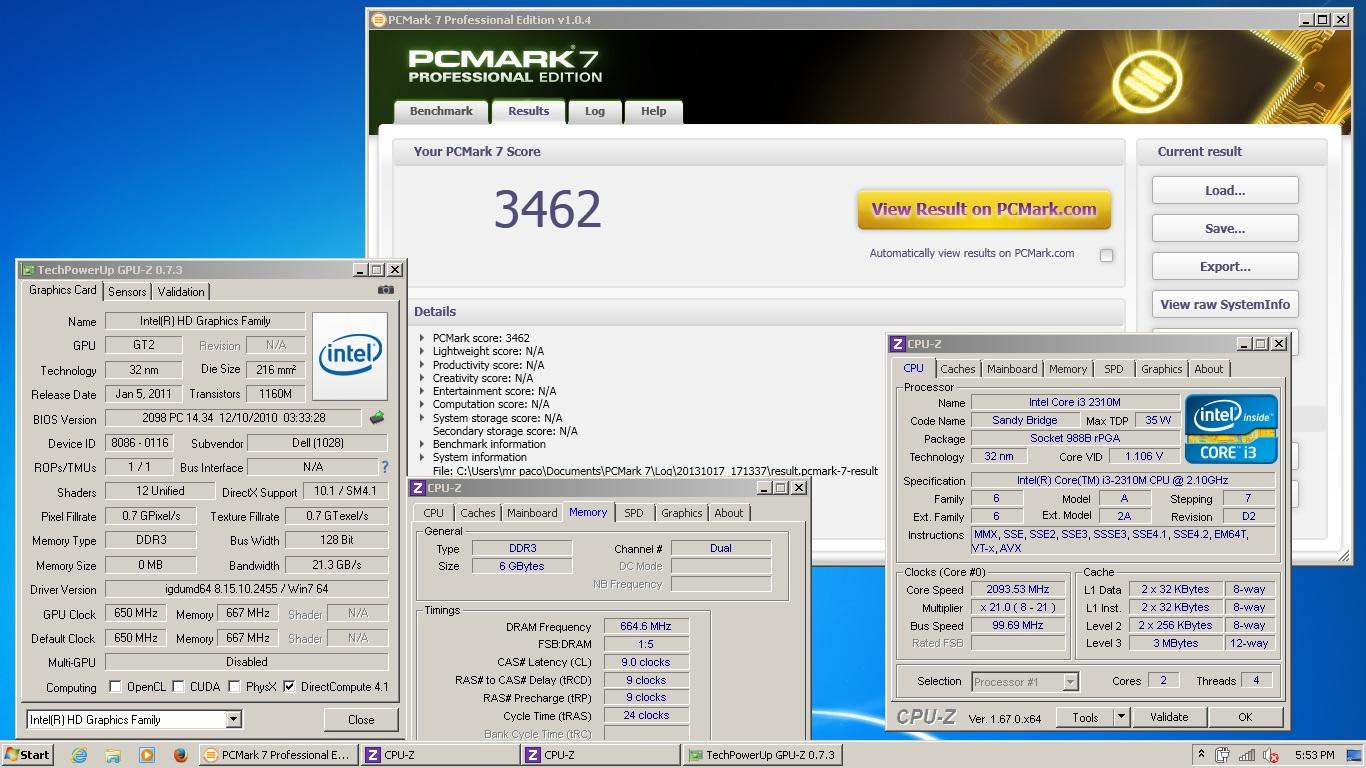Switch to the Sensors tab in GPU-Z
This screenshot has height=768, width=1366.
(127, 292)
